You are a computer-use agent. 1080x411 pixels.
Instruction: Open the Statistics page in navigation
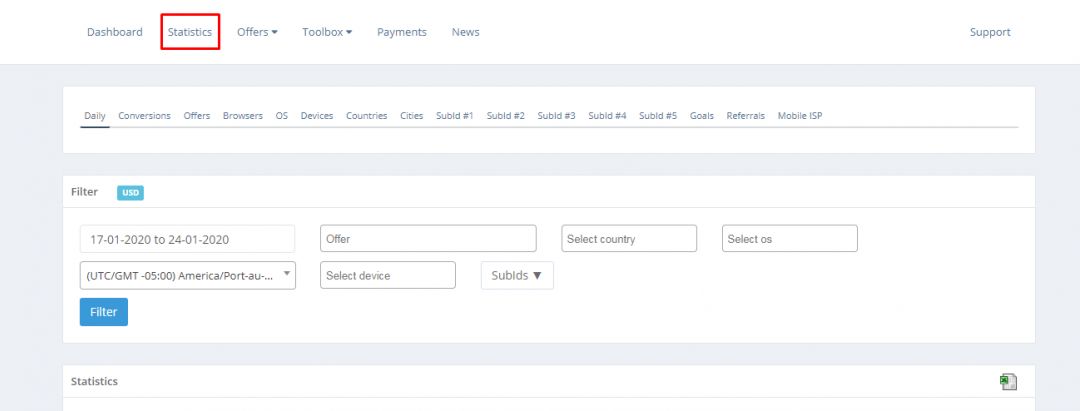coord(190,32)
